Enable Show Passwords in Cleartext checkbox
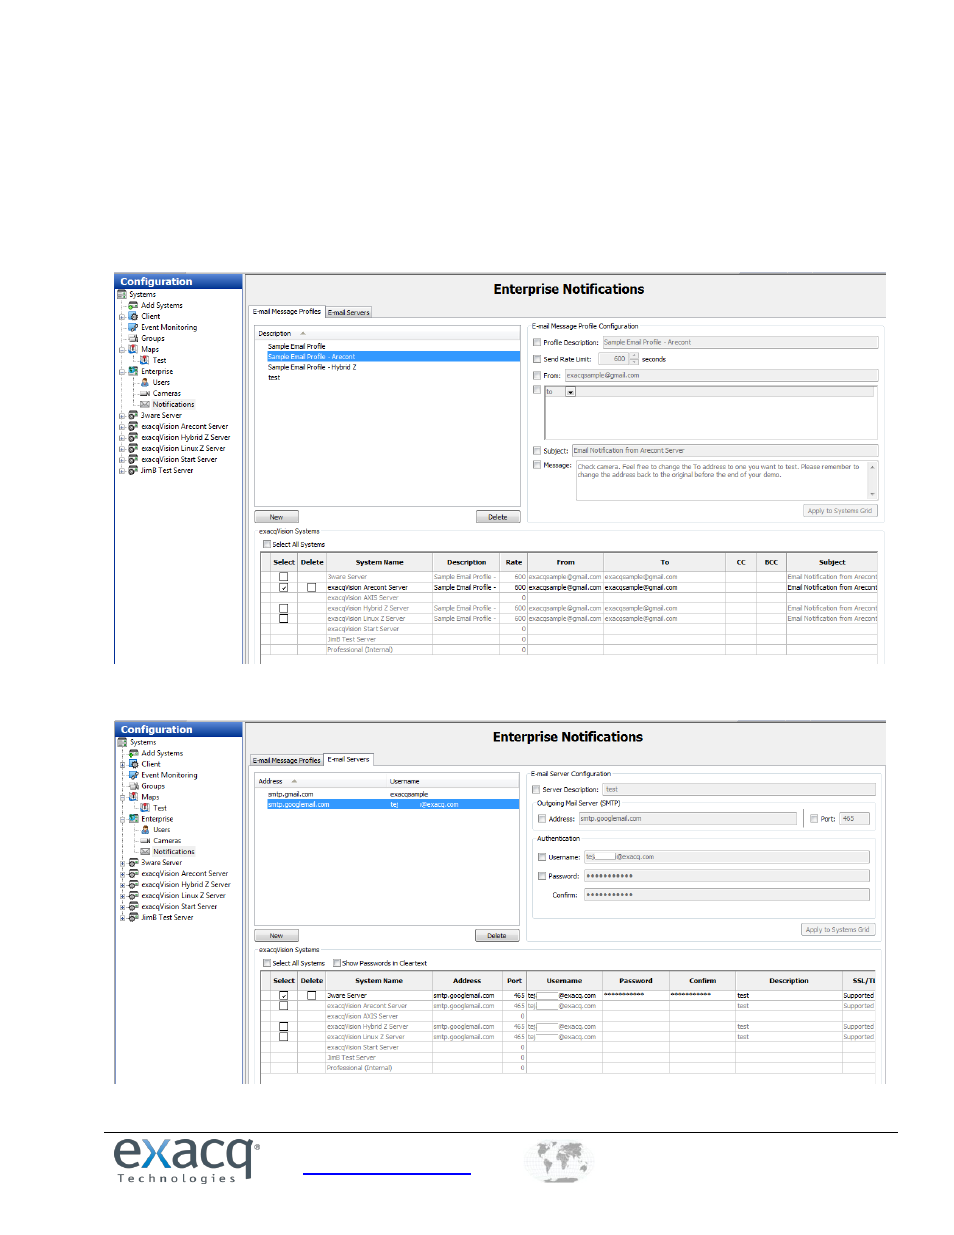 337,963
